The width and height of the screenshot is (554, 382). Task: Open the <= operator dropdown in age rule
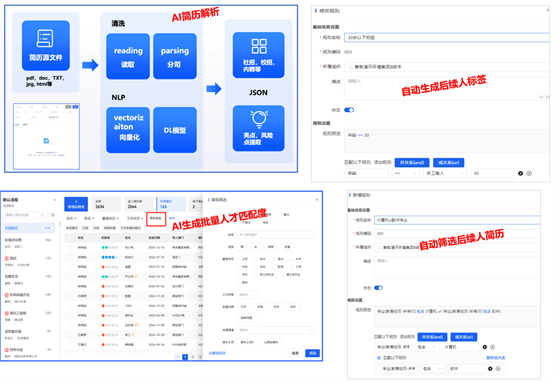coord(406,173)
